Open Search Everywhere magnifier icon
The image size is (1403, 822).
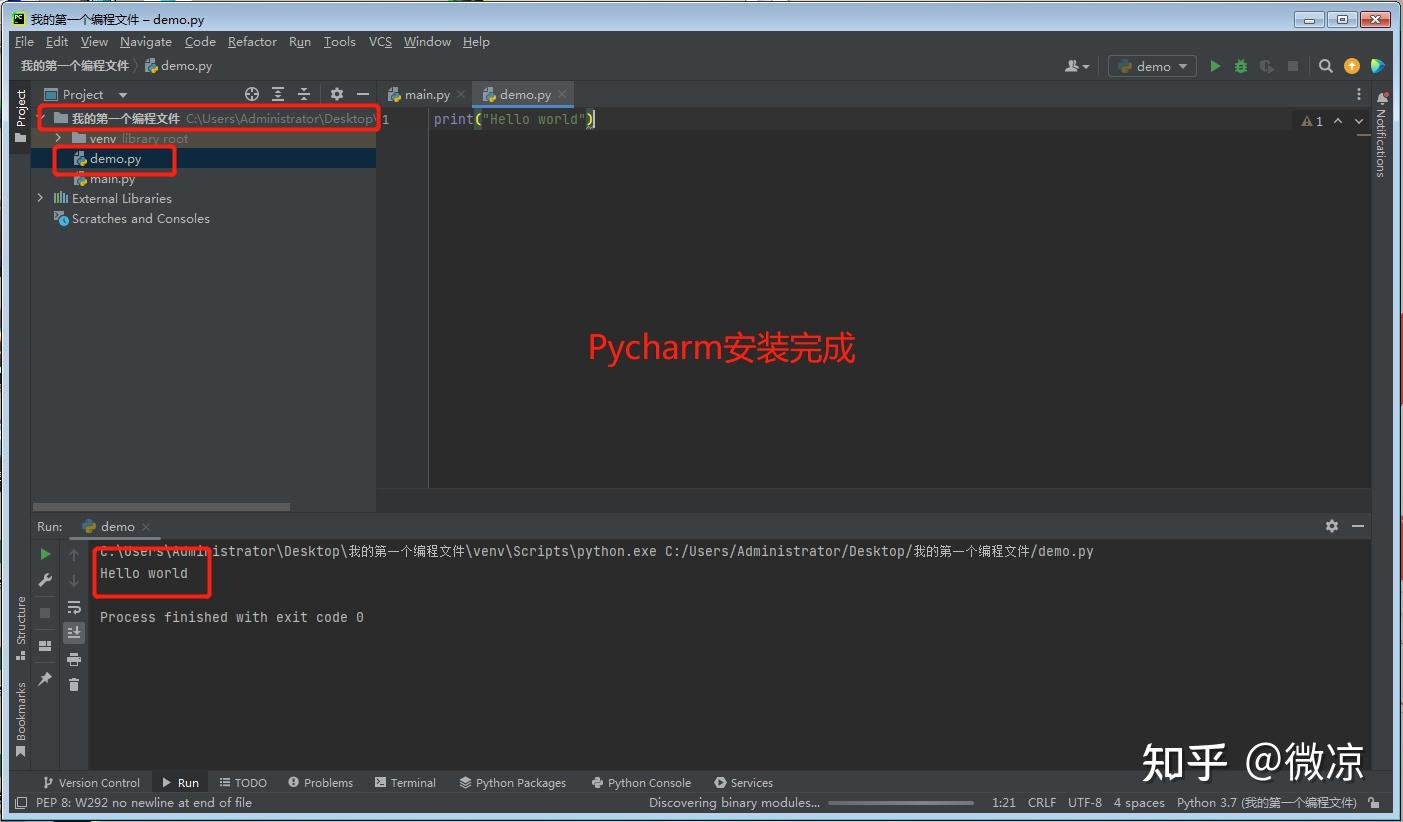[1326, 66]
